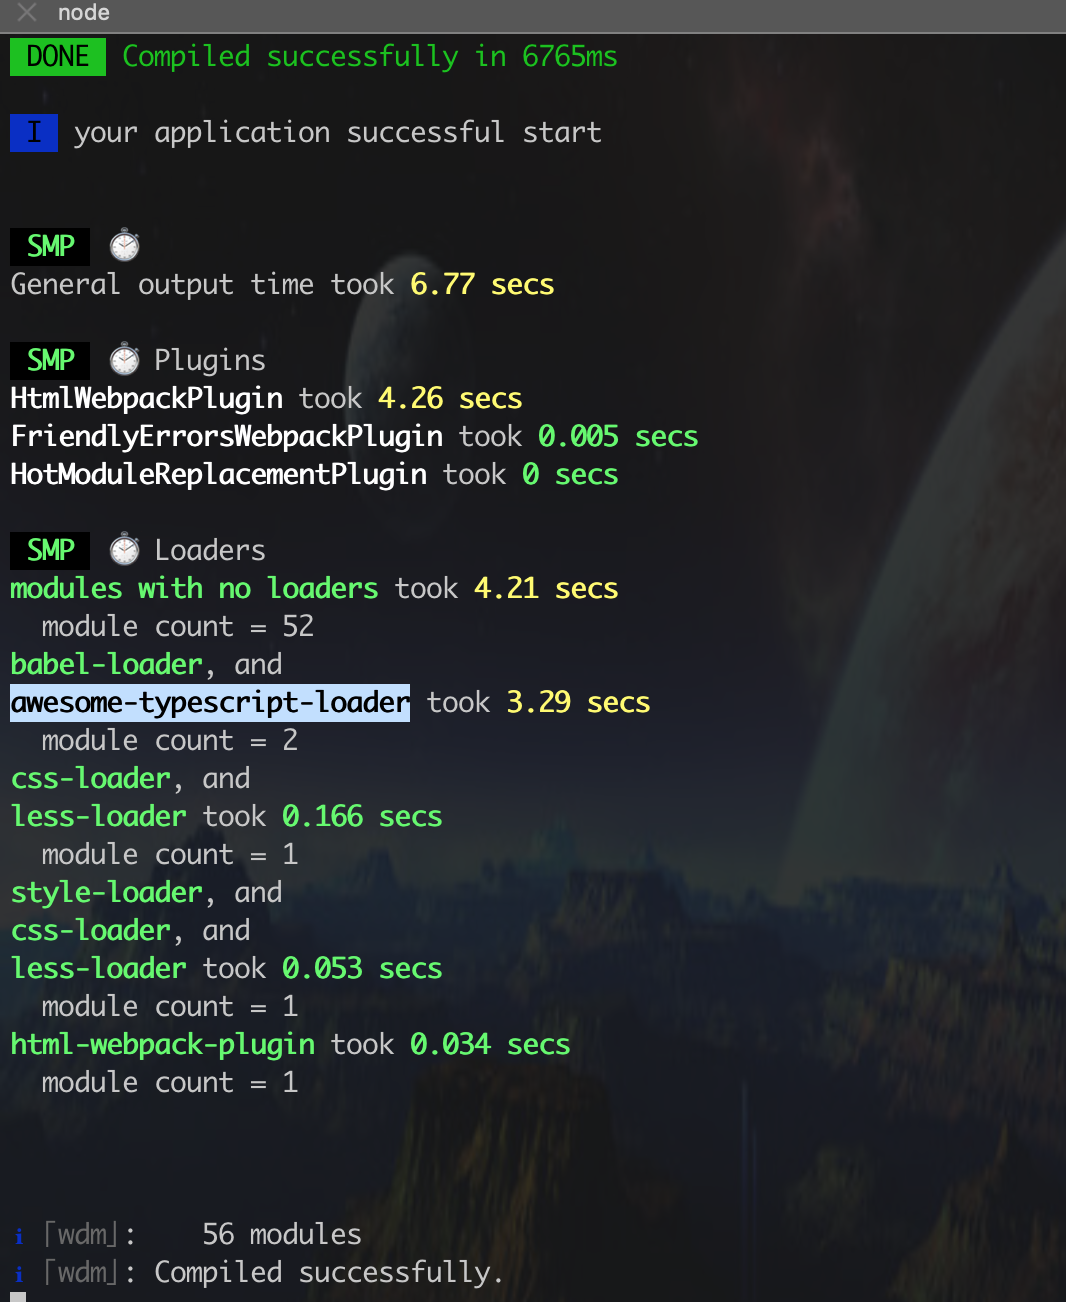The image size is (1066, 1302).
Task: Click the html-webpack-plugin loader entry
Action: 163,1044
